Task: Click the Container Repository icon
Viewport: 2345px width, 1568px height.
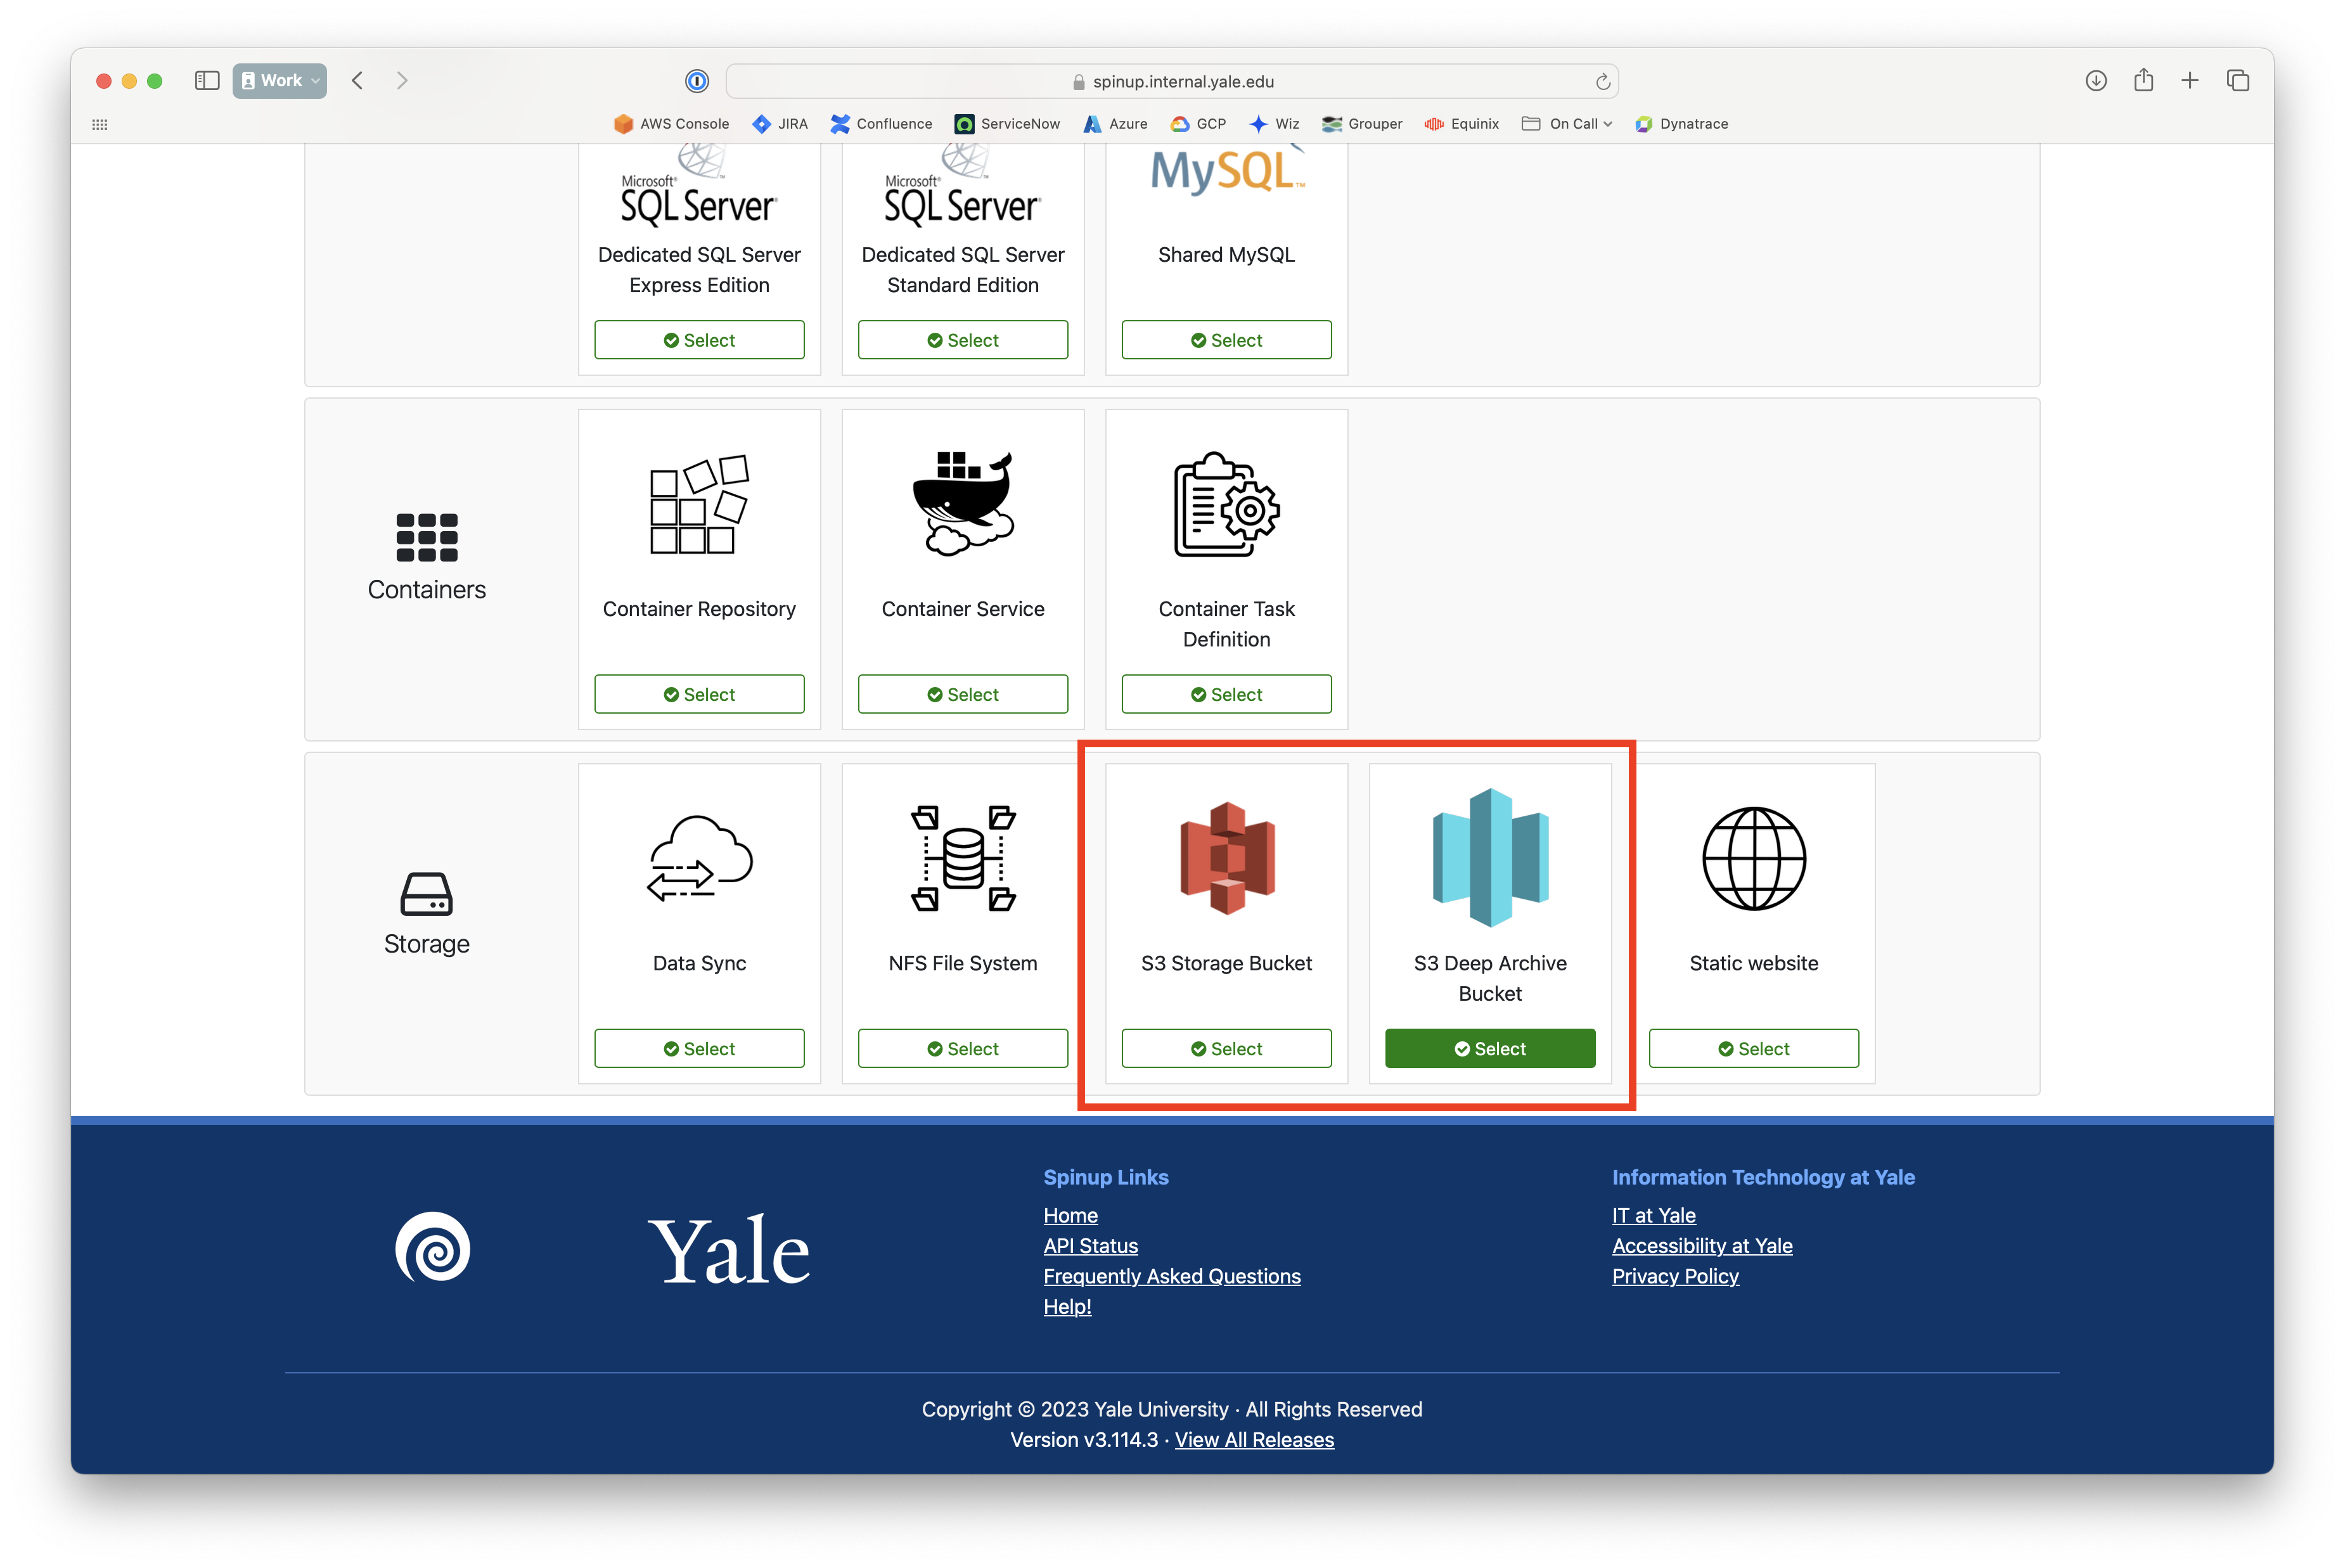Action: point(699,504)
